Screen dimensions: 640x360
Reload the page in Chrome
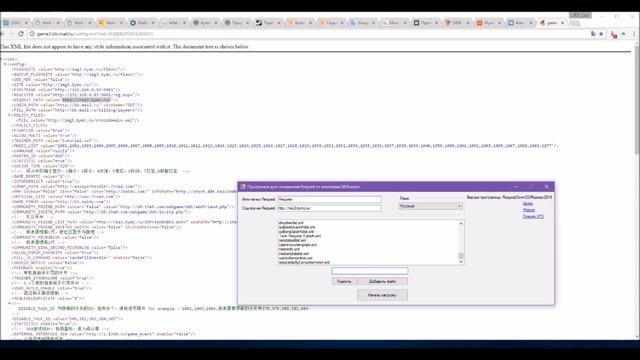(x=21, y=34)
